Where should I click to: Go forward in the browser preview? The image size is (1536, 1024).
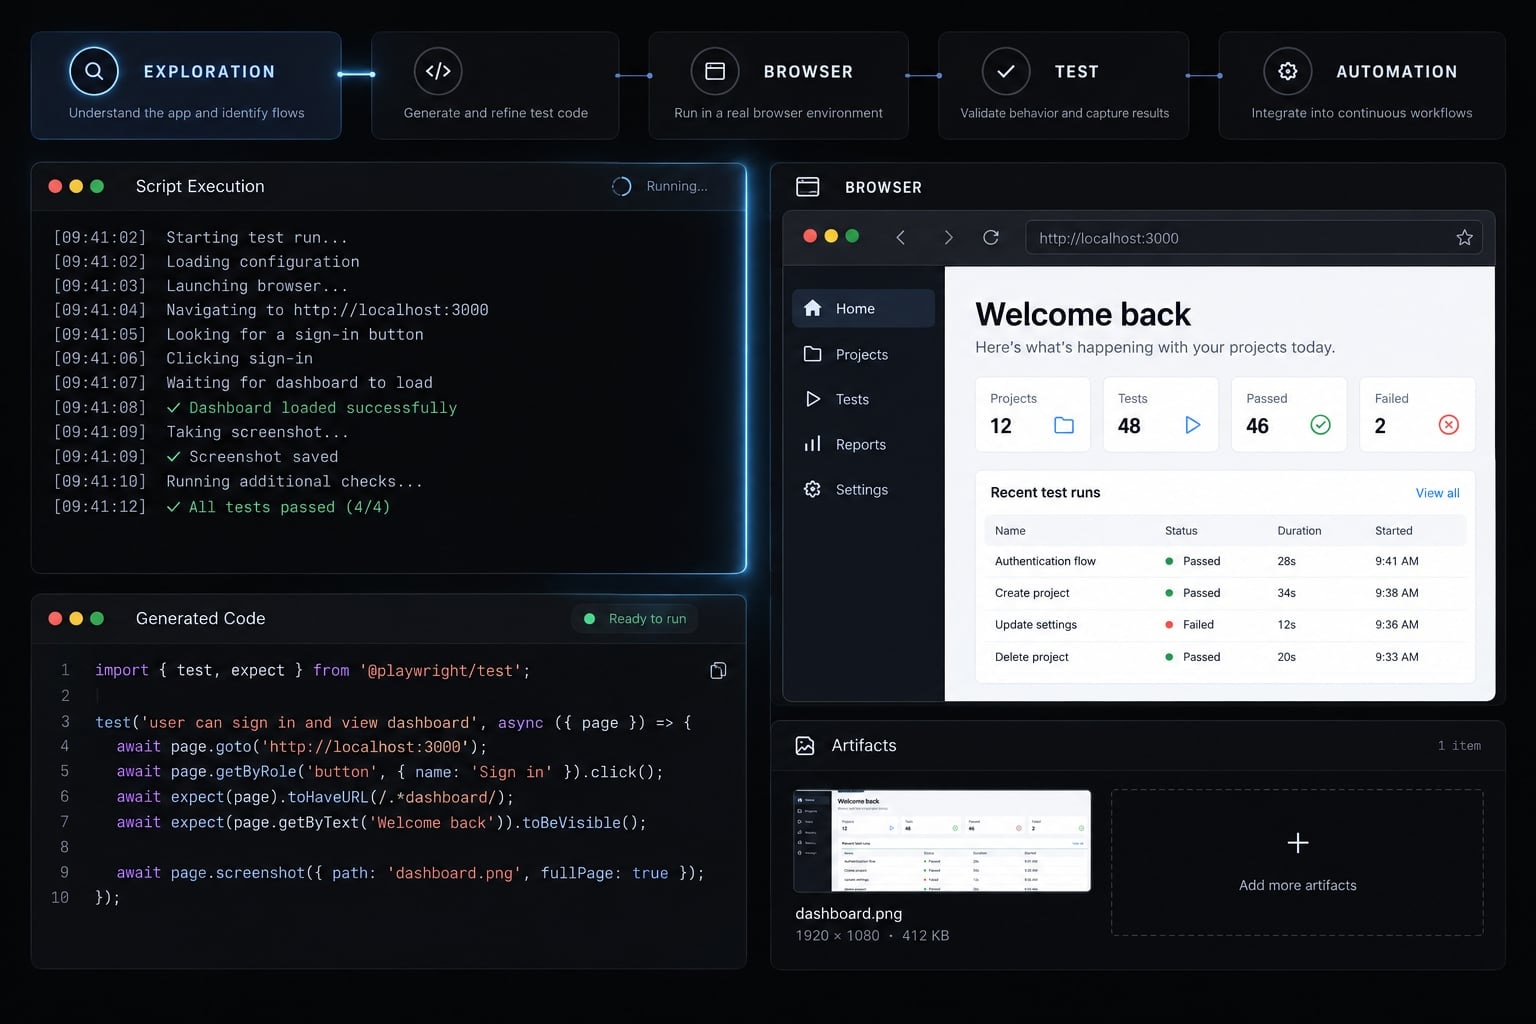(948, 237)
